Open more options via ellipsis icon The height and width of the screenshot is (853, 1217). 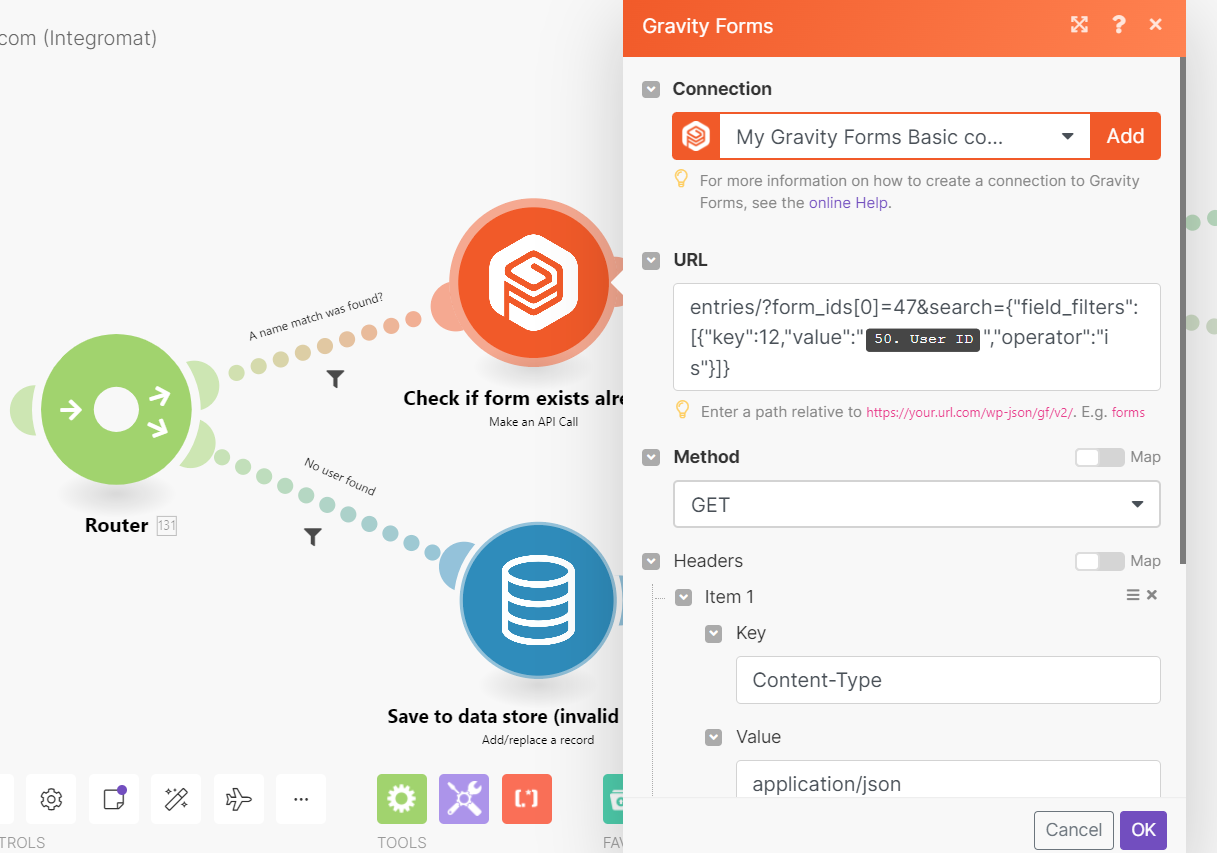pyautogui.click(x=300, y=799)
